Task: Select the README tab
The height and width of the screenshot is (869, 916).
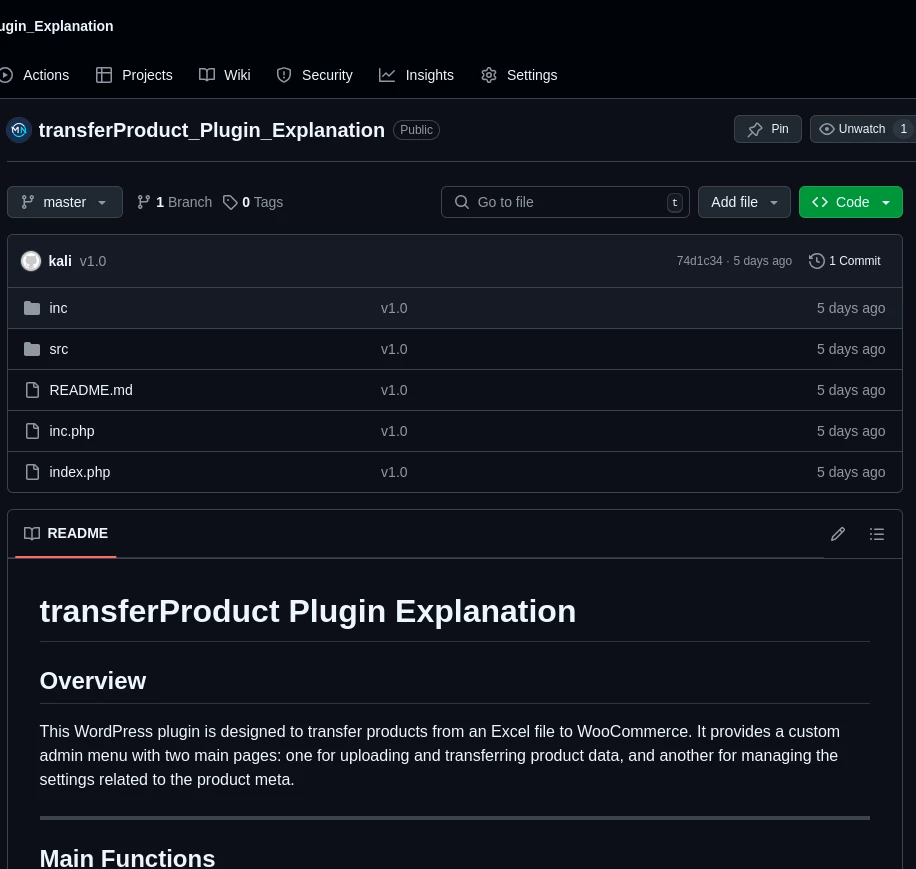Action: pyautogui.click(x=65, y=534)
